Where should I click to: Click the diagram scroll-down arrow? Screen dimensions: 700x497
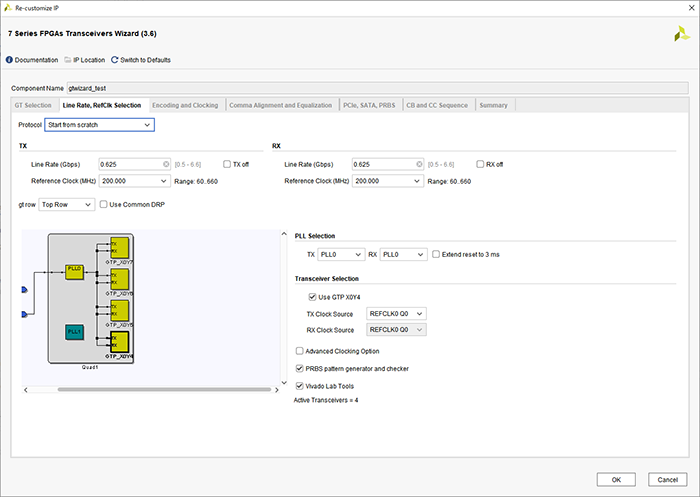point(284,383)
